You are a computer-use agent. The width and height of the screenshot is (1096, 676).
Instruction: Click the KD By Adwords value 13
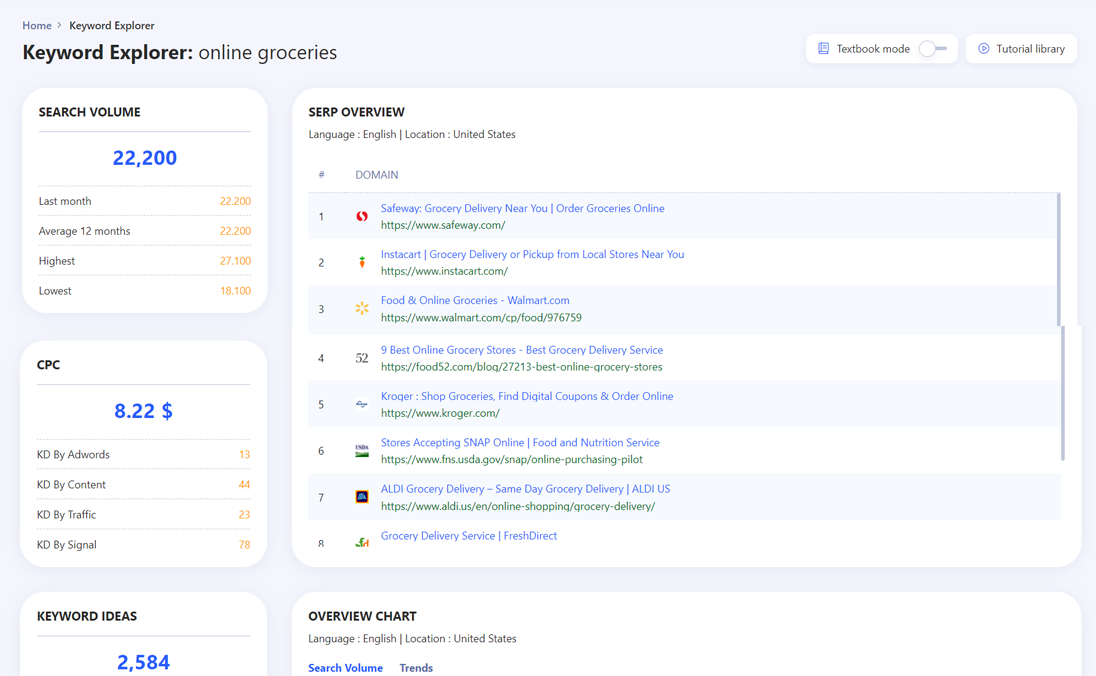coord(245,455)
